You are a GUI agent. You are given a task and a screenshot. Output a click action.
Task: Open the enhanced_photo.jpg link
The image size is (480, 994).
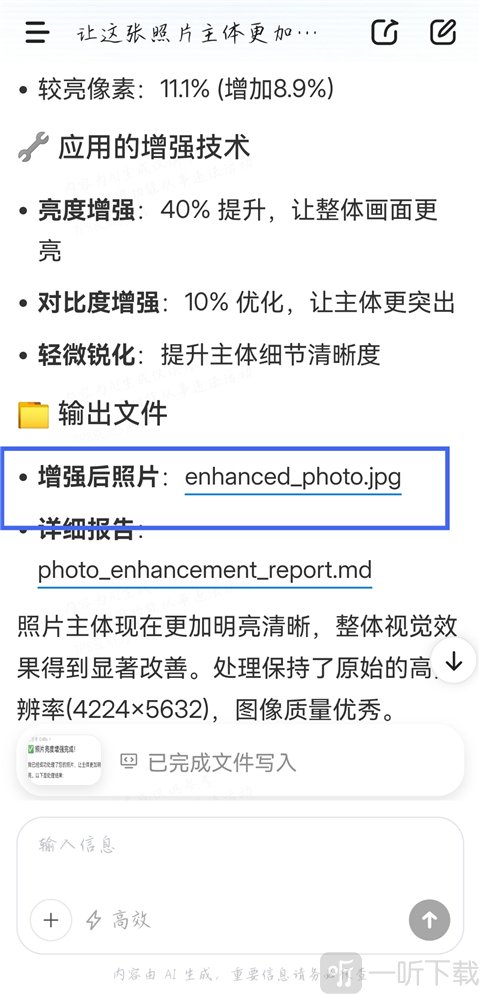(293, 477)
